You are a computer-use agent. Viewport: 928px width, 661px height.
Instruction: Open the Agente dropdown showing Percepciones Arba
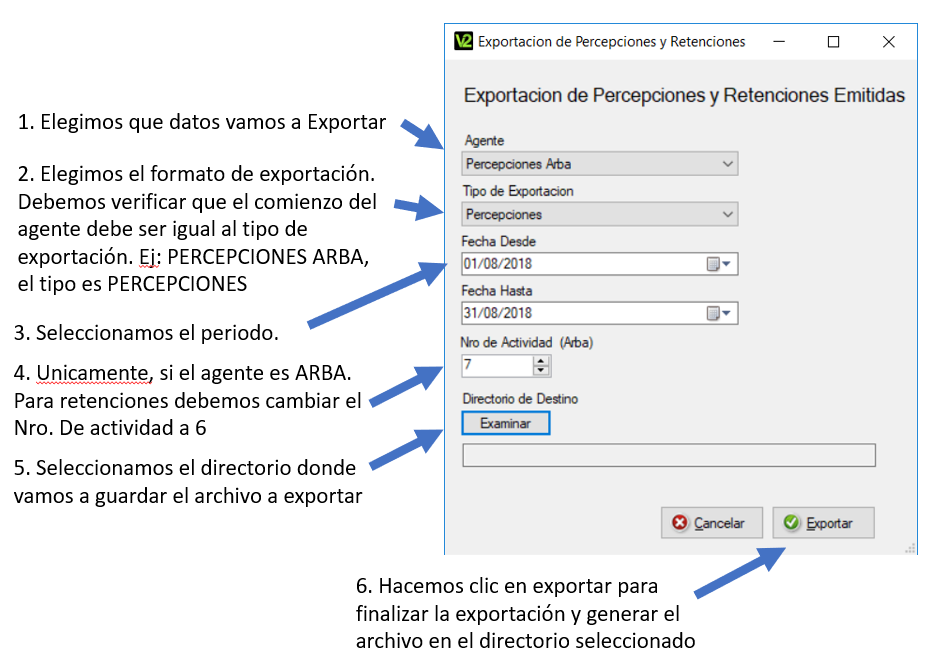(x=600, y=164)
